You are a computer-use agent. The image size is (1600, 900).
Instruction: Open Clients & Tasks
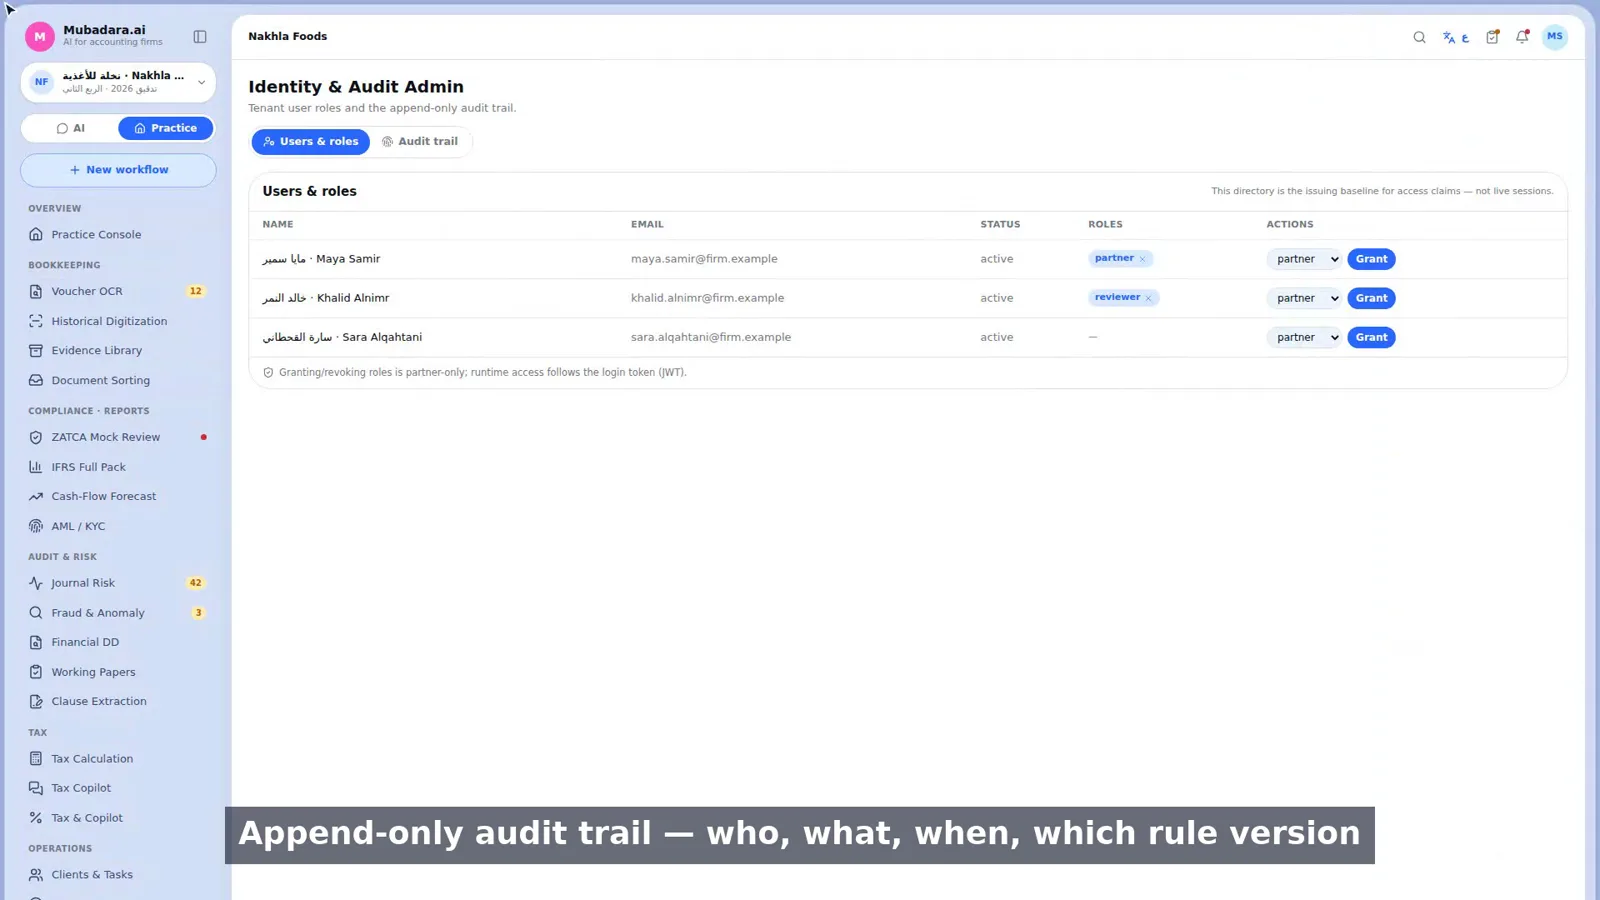pyautogui.click(x=118, y=875)
